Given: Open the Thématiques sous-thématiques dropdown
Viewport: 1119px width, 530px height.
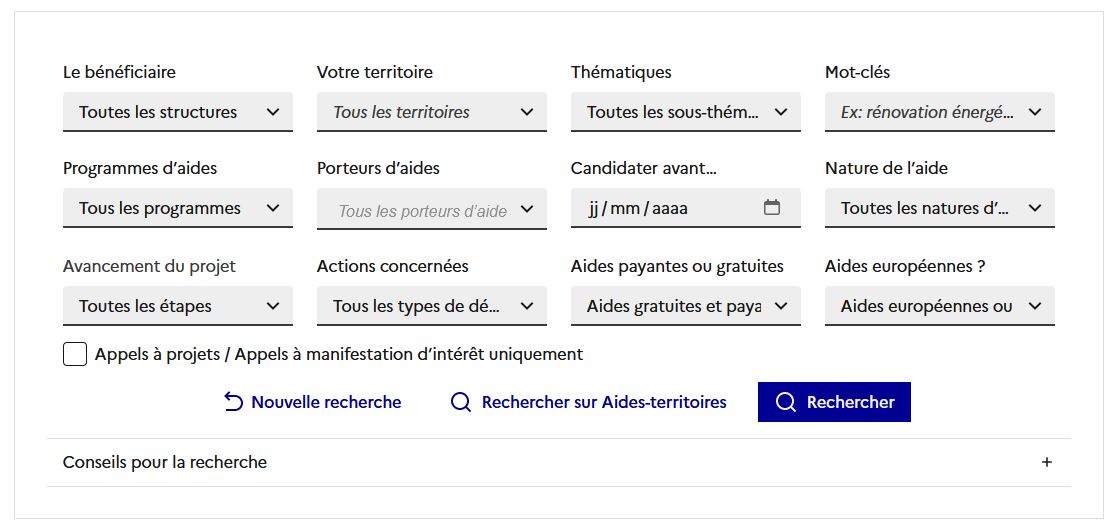Looking at the screenshot, I should 686,112.
